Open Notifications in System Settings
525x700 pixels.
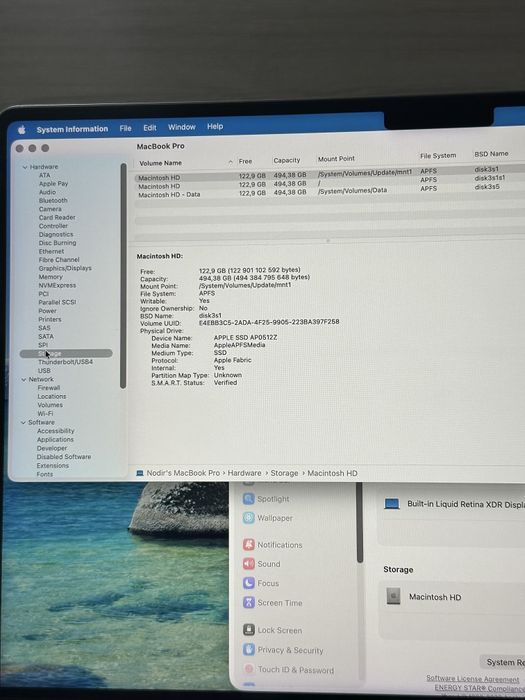coord(273,545)
